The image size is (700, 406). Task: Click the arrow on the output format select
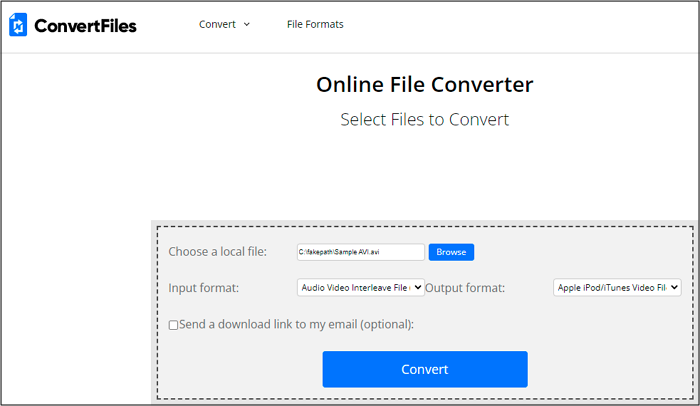(675, 288)
